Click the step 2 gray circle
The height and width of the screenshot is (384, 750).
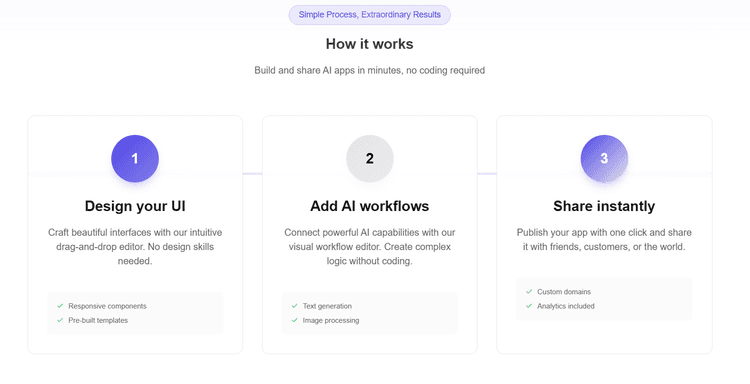370,158
